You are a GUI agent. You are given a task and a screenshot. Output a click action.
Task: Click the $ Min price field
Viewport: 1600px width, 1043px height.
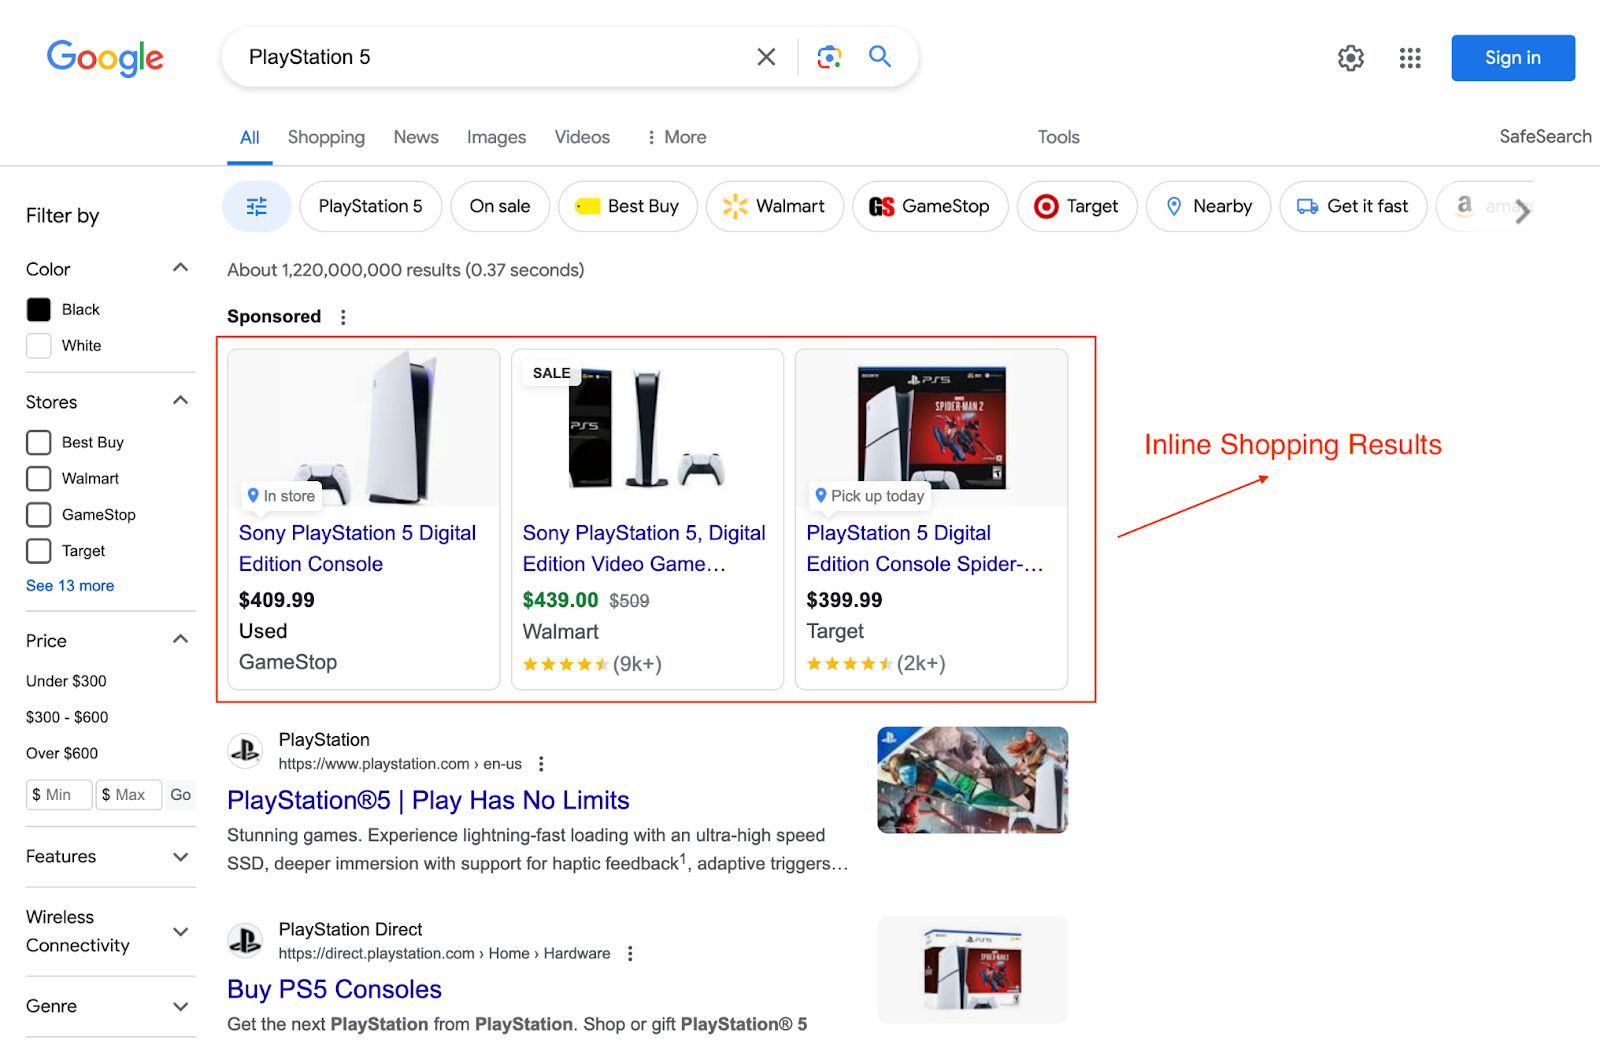[x=59, y=795]
